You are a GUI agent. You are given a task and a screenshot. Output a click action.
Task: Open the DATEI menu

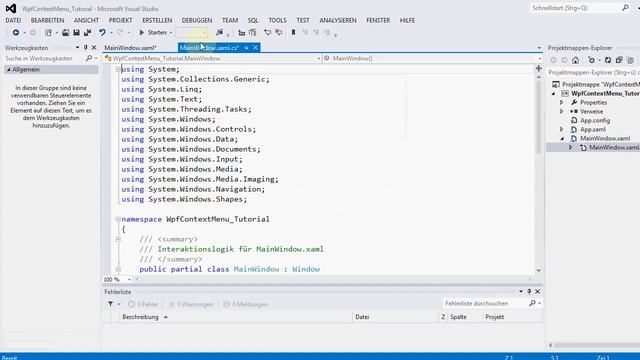coord(13,20)
